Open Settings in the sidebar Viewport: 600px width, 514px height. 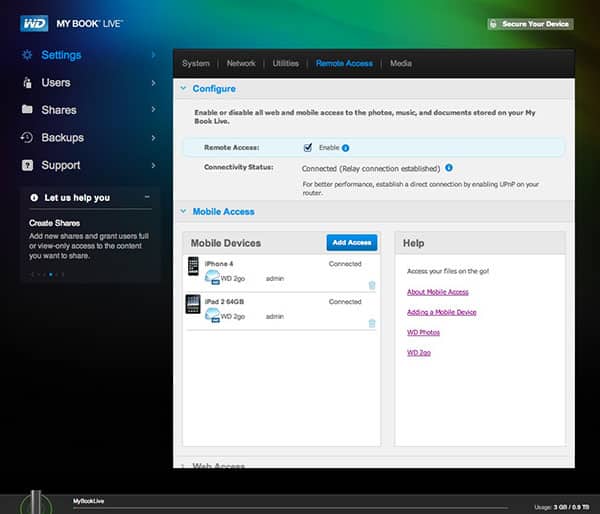[x=61, y=55]
